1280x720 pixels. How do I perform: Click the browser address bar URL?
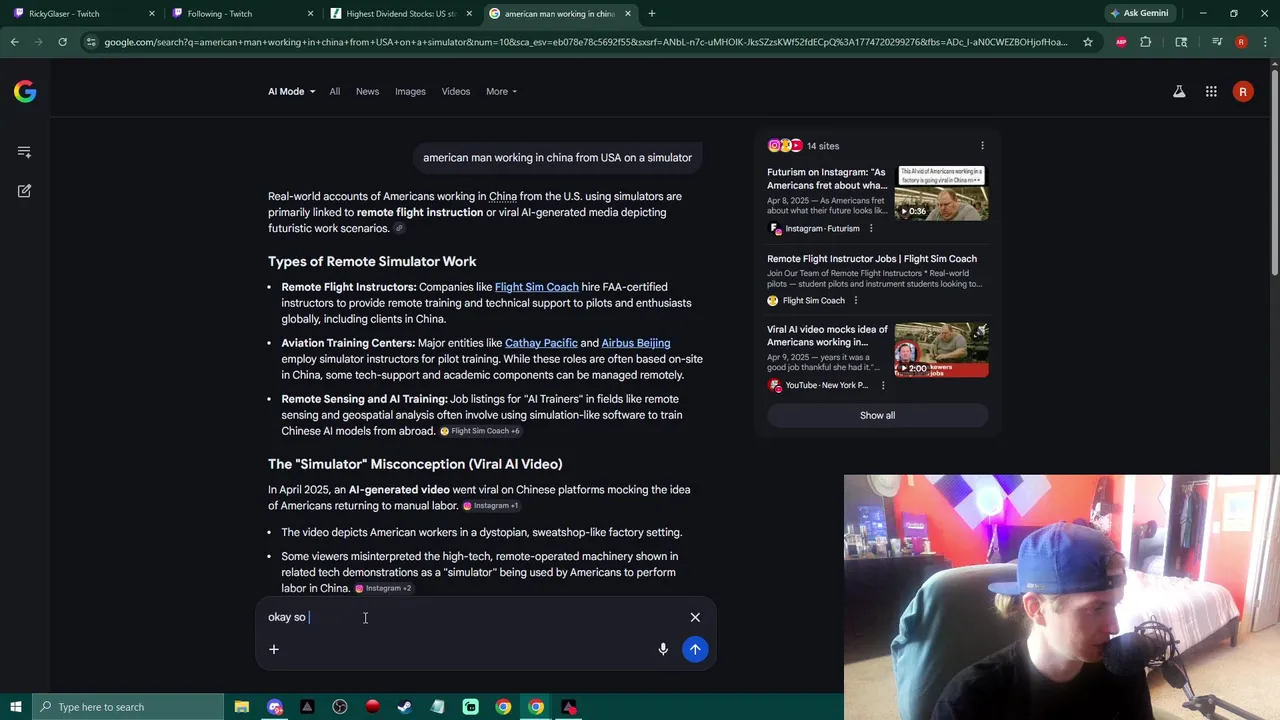[x=585, y=42]
